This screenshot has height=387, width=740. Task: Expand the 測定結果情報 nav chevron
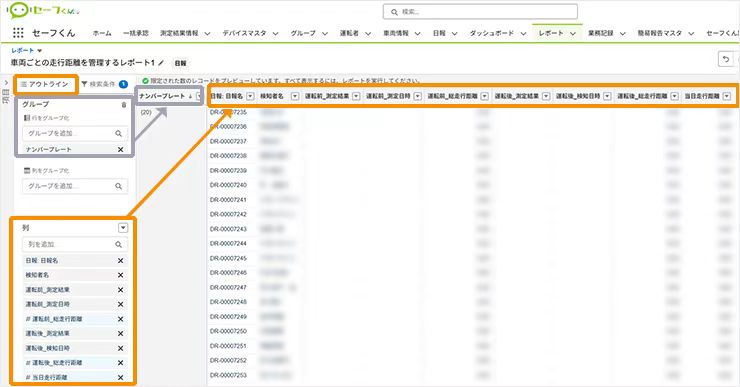tap(207, 34)
